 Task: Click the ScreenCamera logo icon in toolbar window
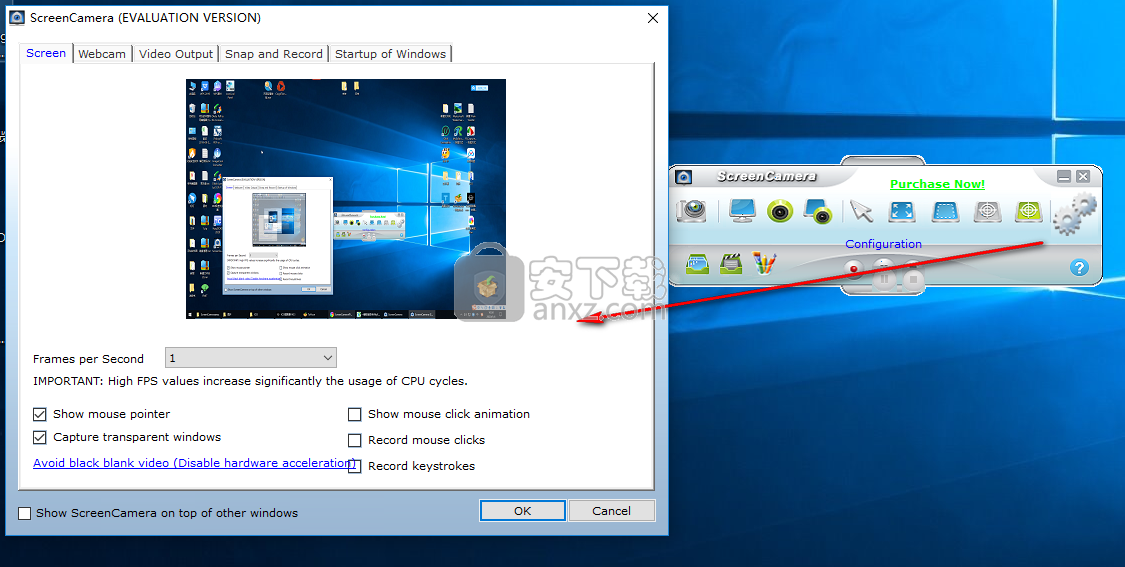point(684,177)
